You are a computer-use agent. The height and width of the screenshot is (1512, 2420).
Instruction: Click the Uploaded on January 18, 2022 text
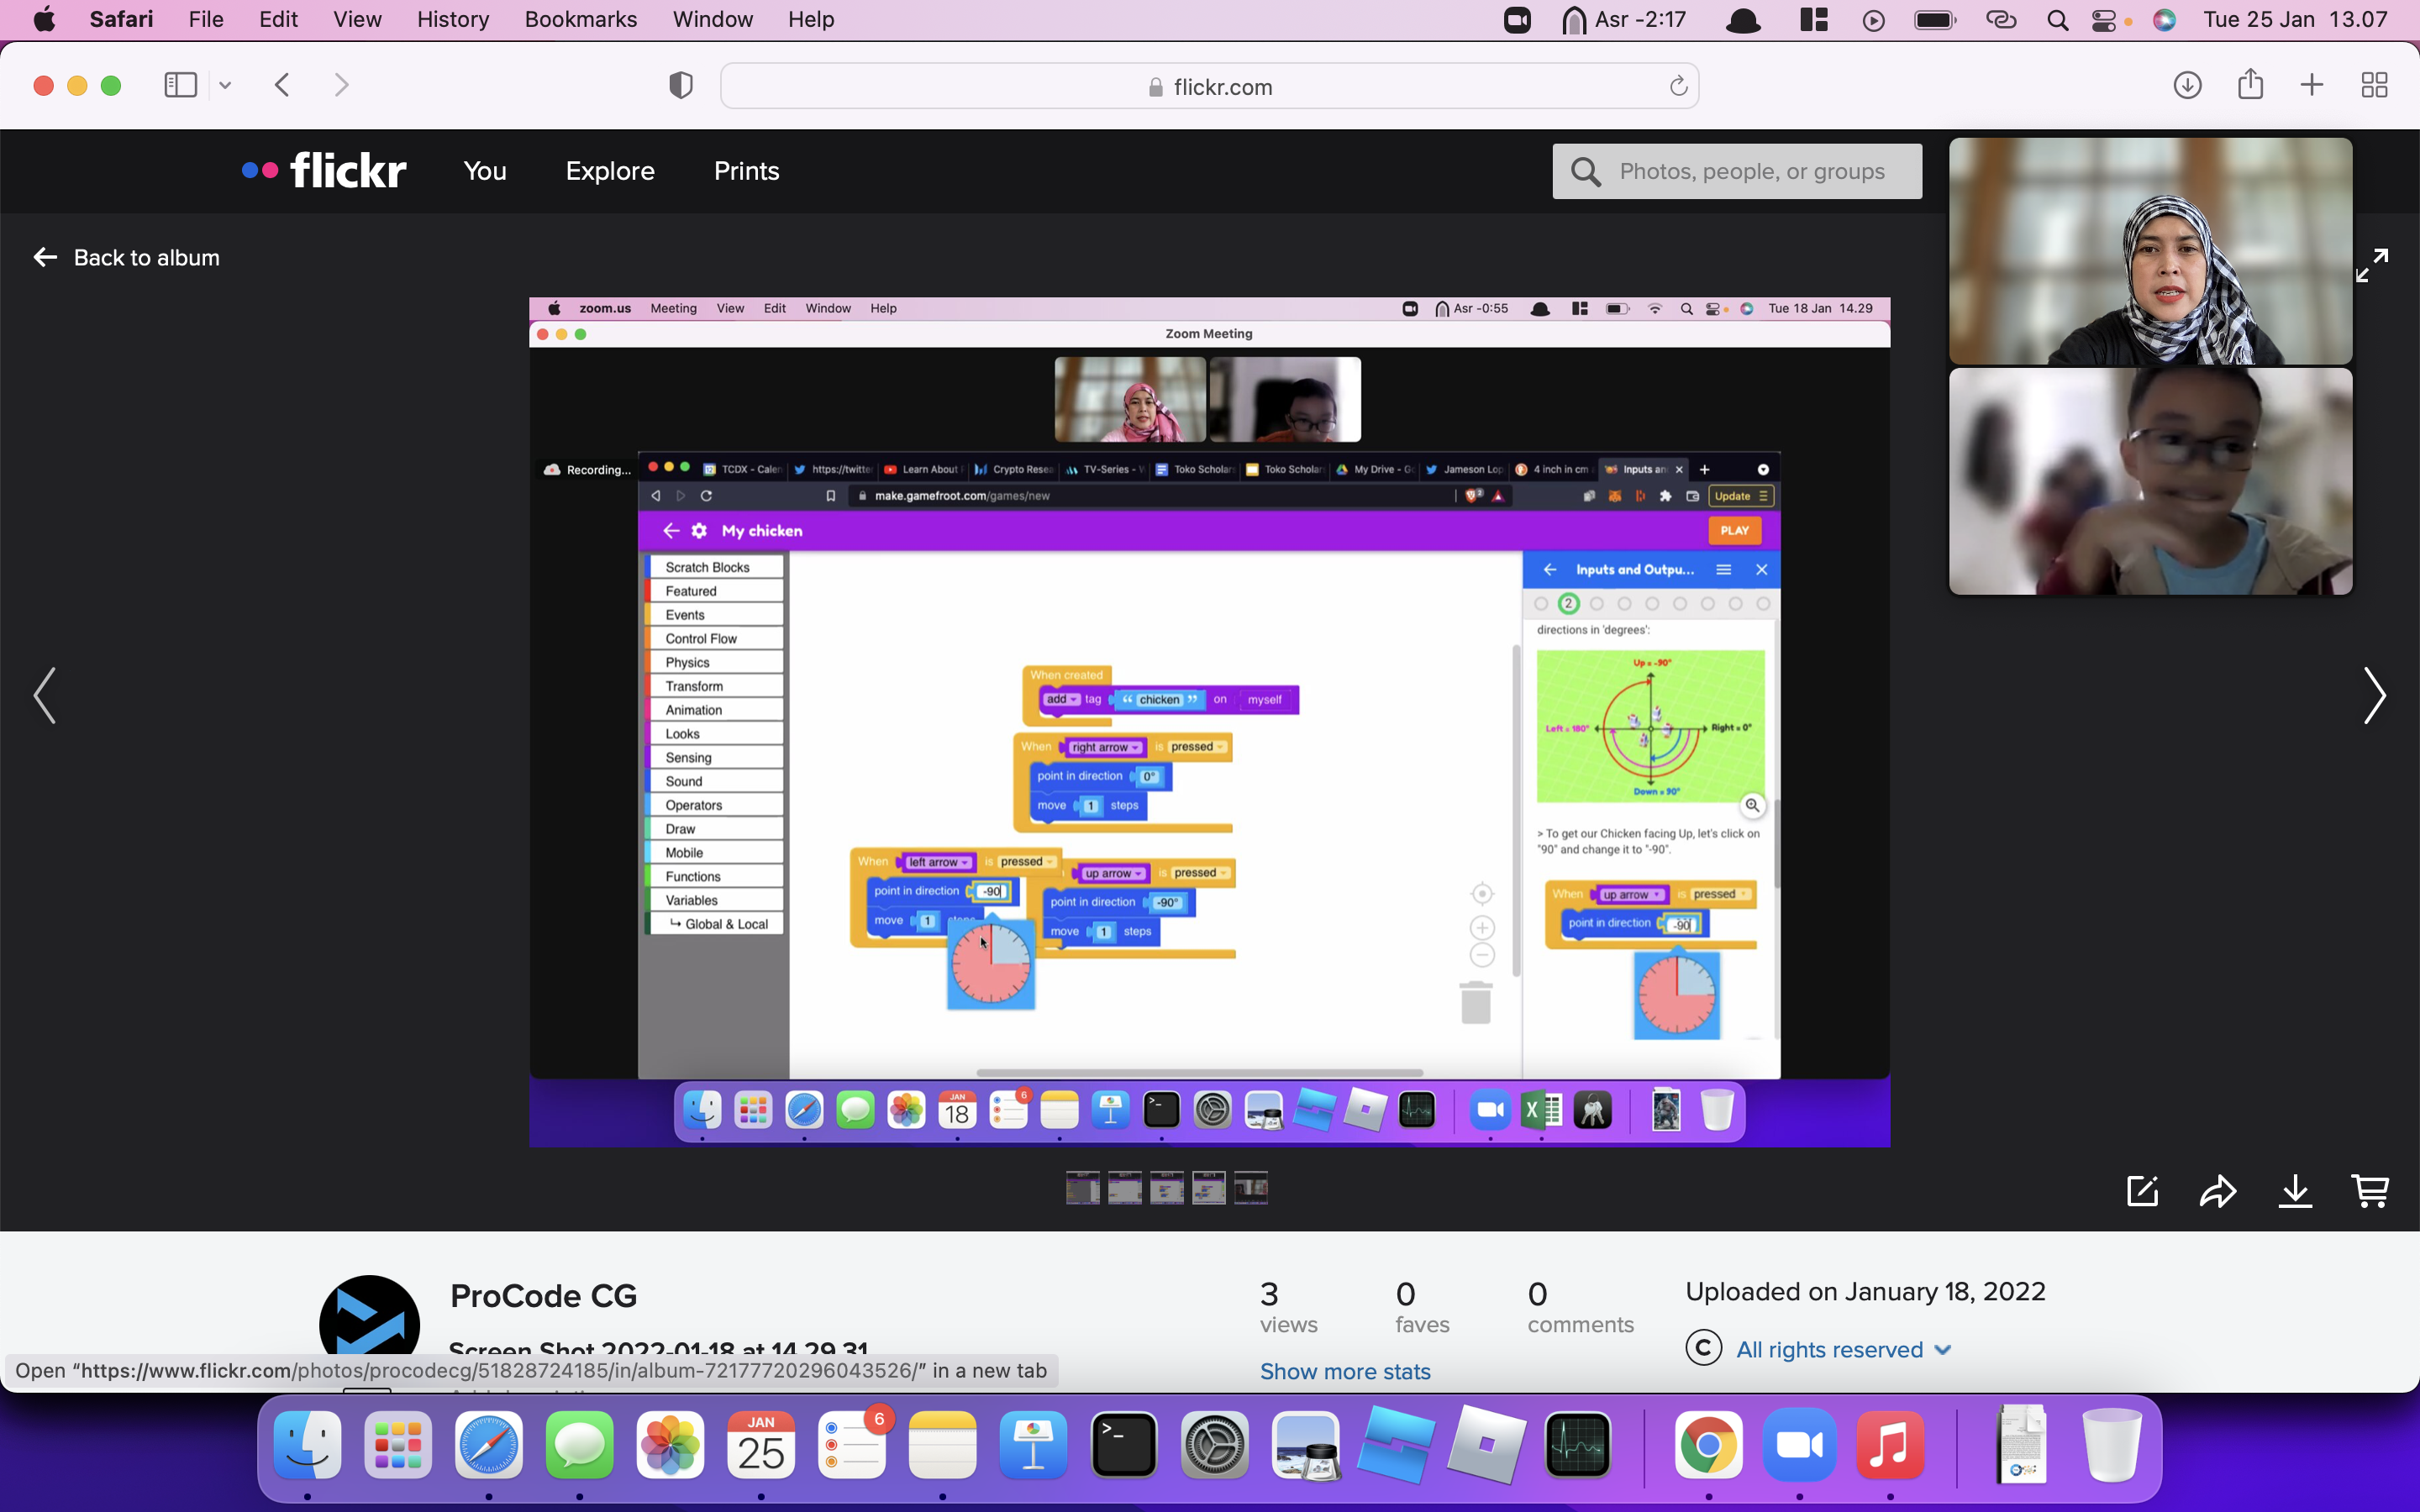[1865, 1291]
